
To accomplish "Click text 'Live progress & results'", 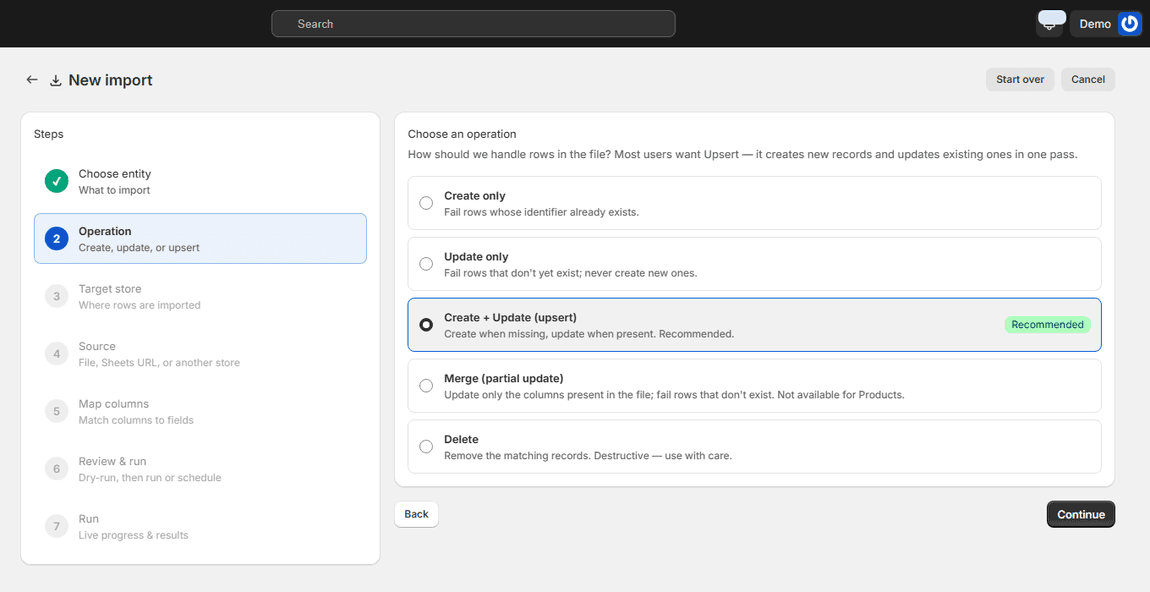I will tap(133, 535).
